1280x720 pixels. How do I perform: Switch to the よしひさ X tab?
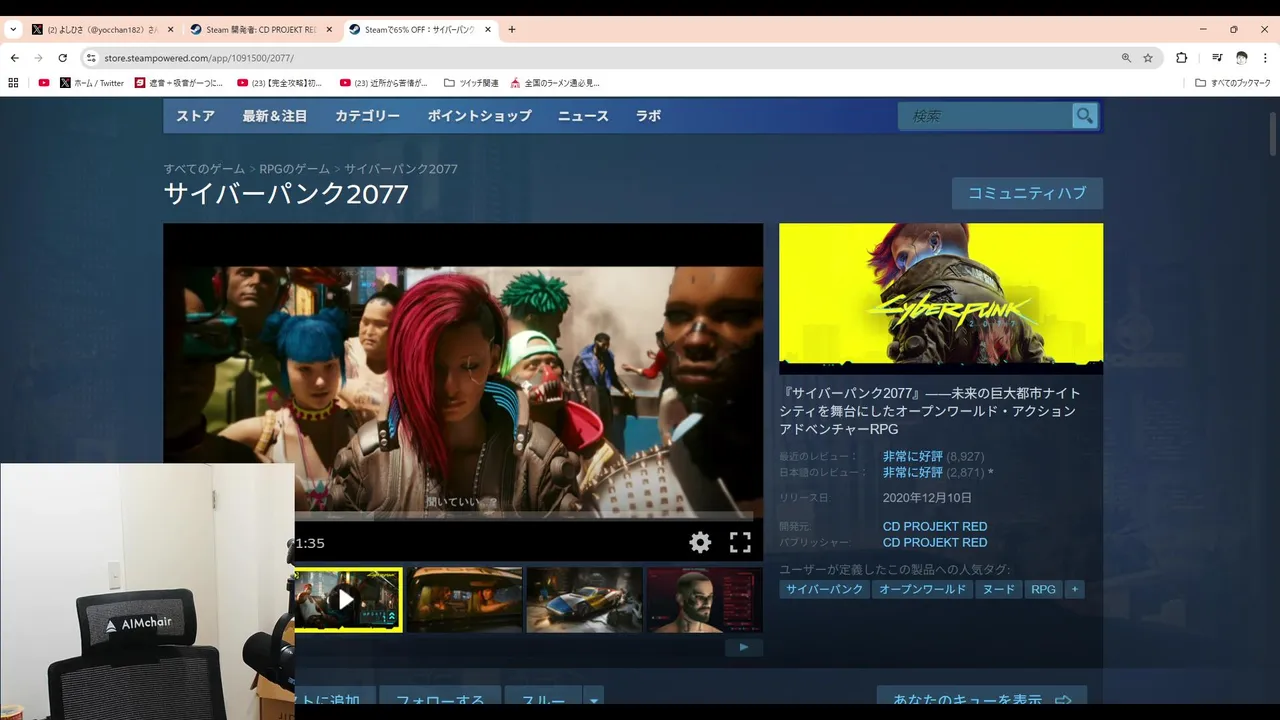(94, 29)
